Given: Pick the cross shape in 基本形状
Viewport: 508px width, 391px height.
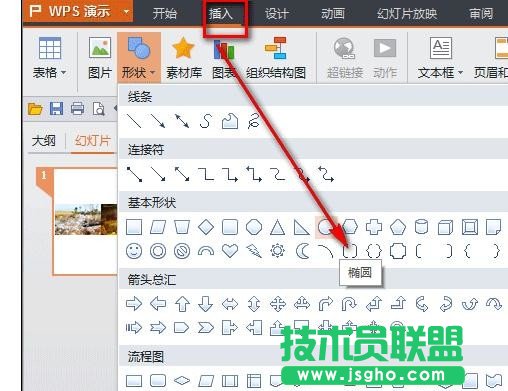Looking at the screenshot, I should [x=374, y=227].
